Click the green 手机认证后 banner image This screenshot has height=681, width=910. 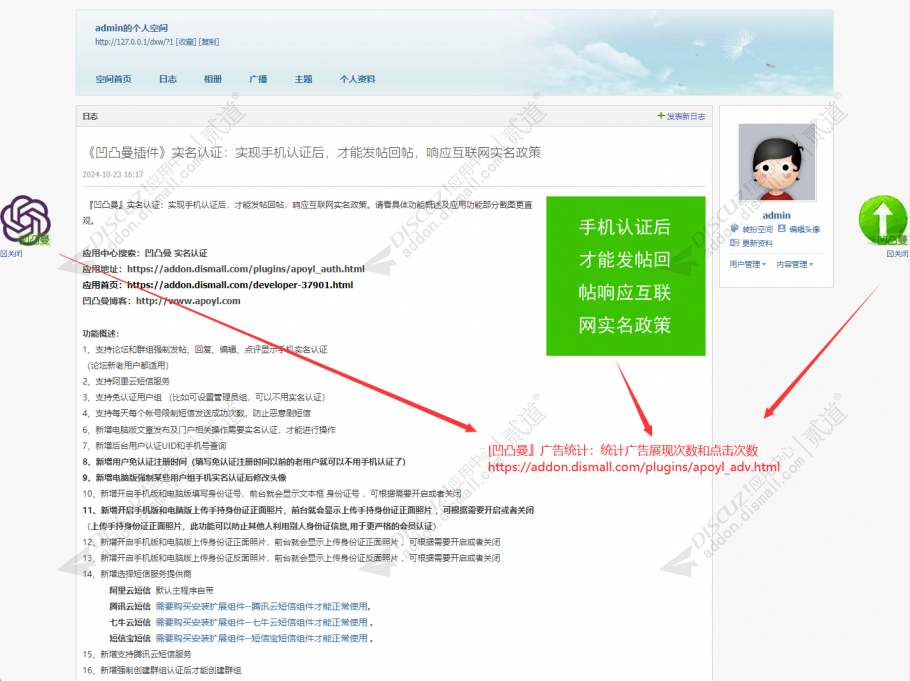626,276
